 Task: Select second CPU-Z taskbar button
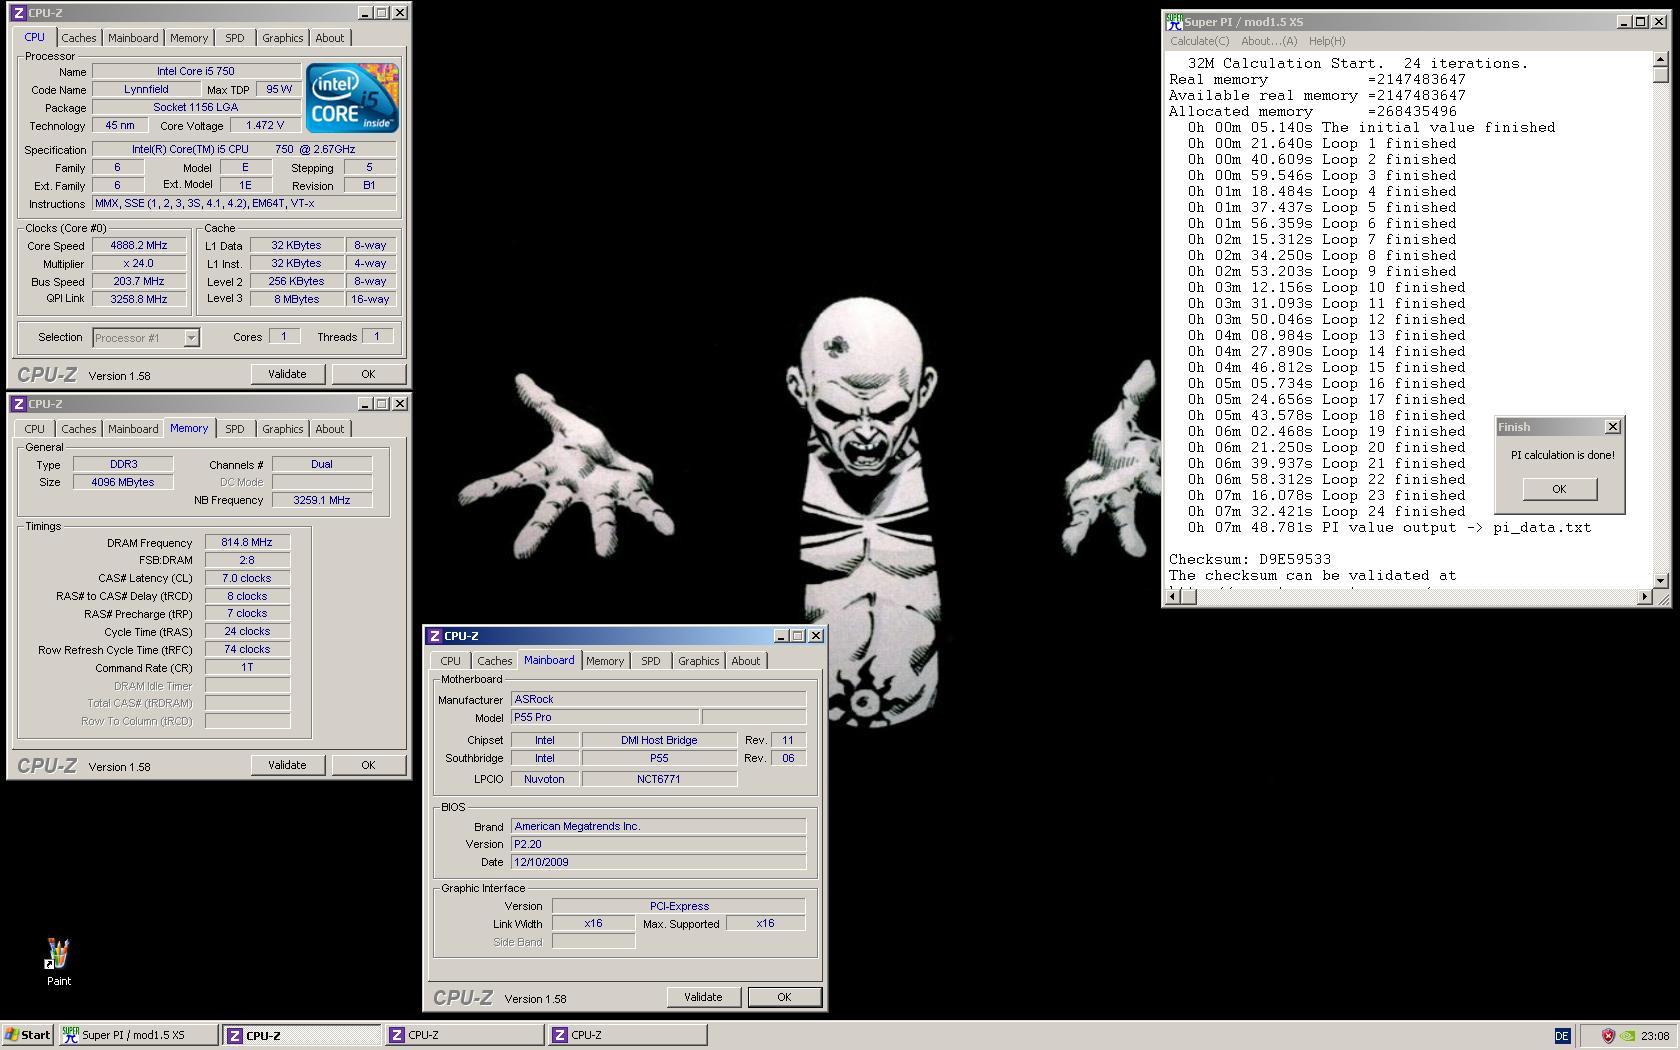pyautogui.click(x=465, y=1035)
